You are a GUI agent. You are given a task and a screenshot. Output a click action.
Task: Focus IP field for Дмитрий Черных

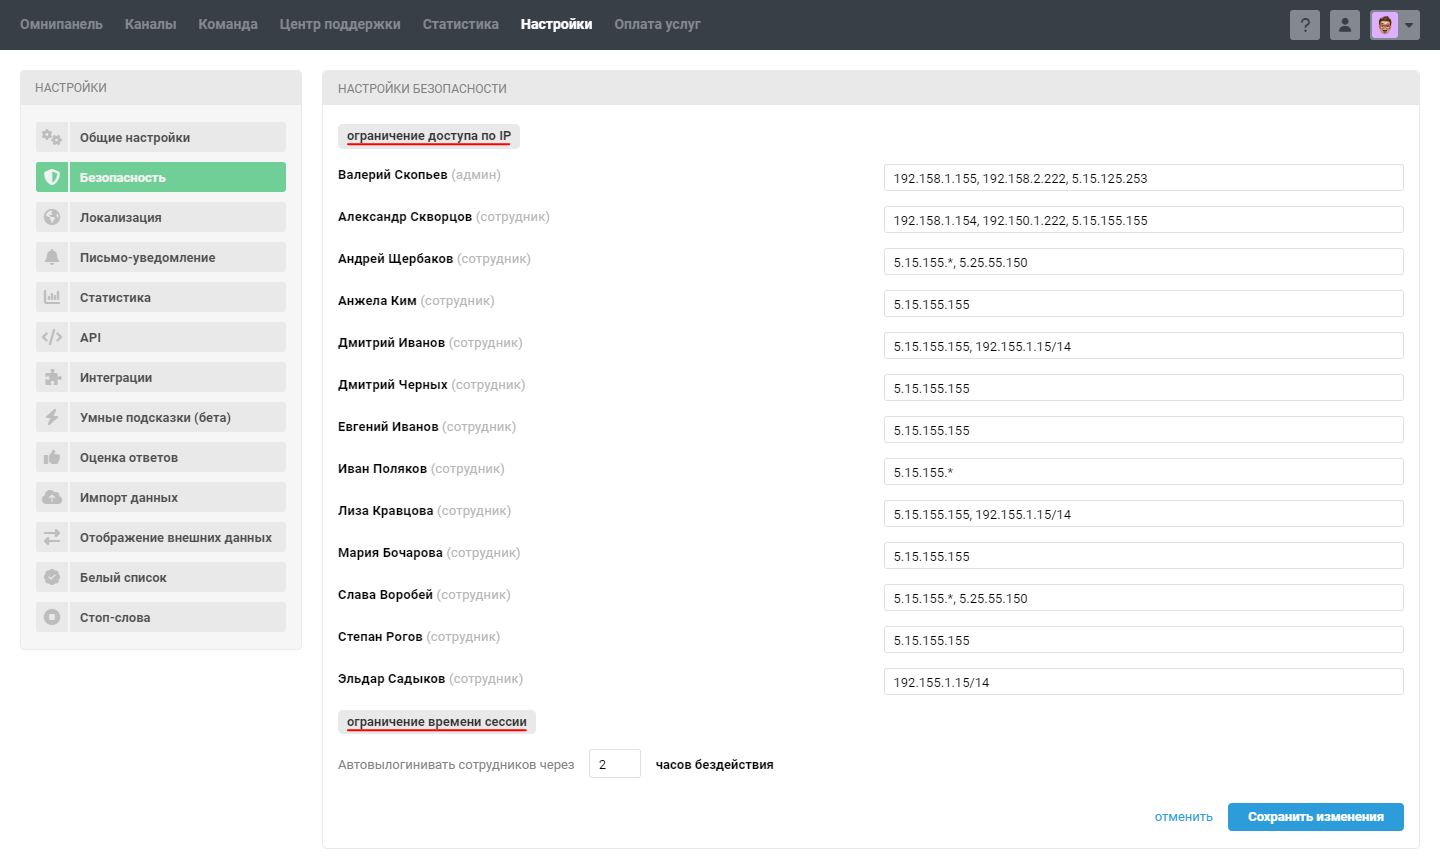pyautogui.click(x=1144, y=388)
